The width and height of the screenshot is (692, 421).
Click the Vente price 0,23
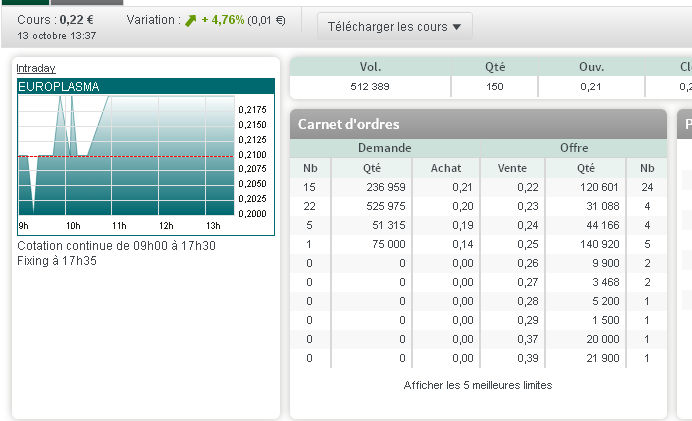click(x=528, y=206)
